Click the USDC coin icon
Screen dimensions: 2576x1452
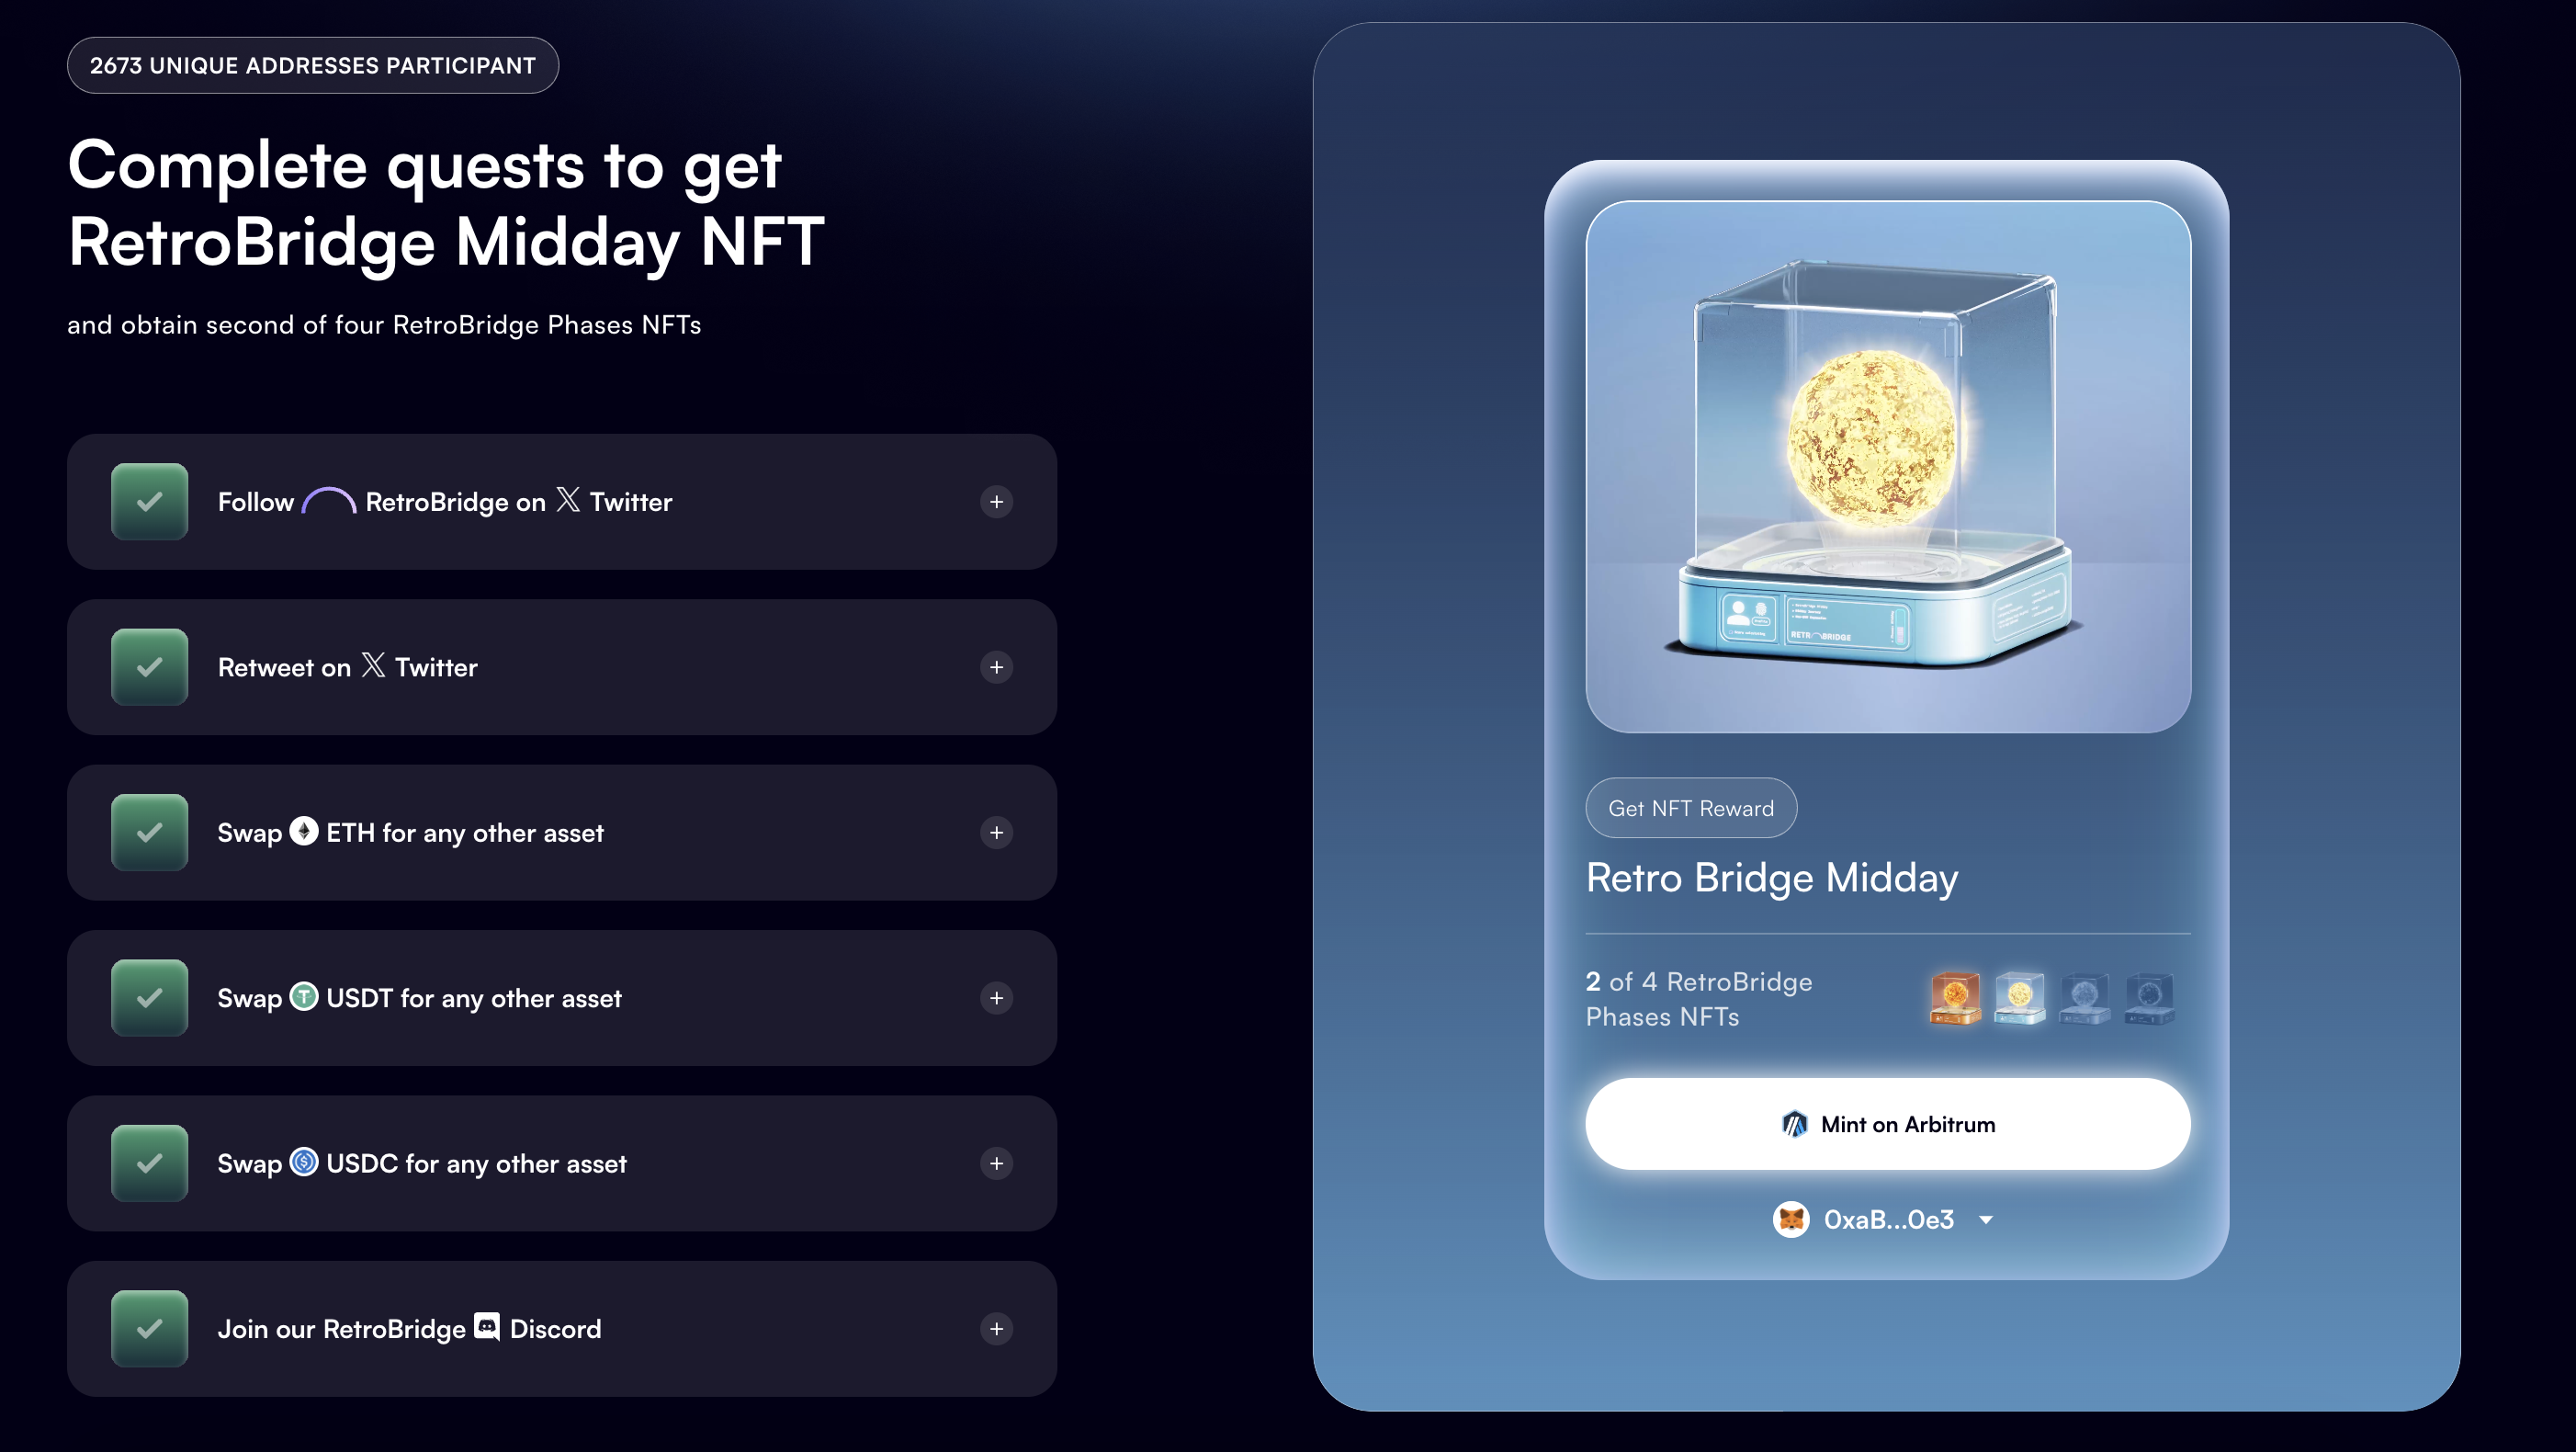[304, 1162]
